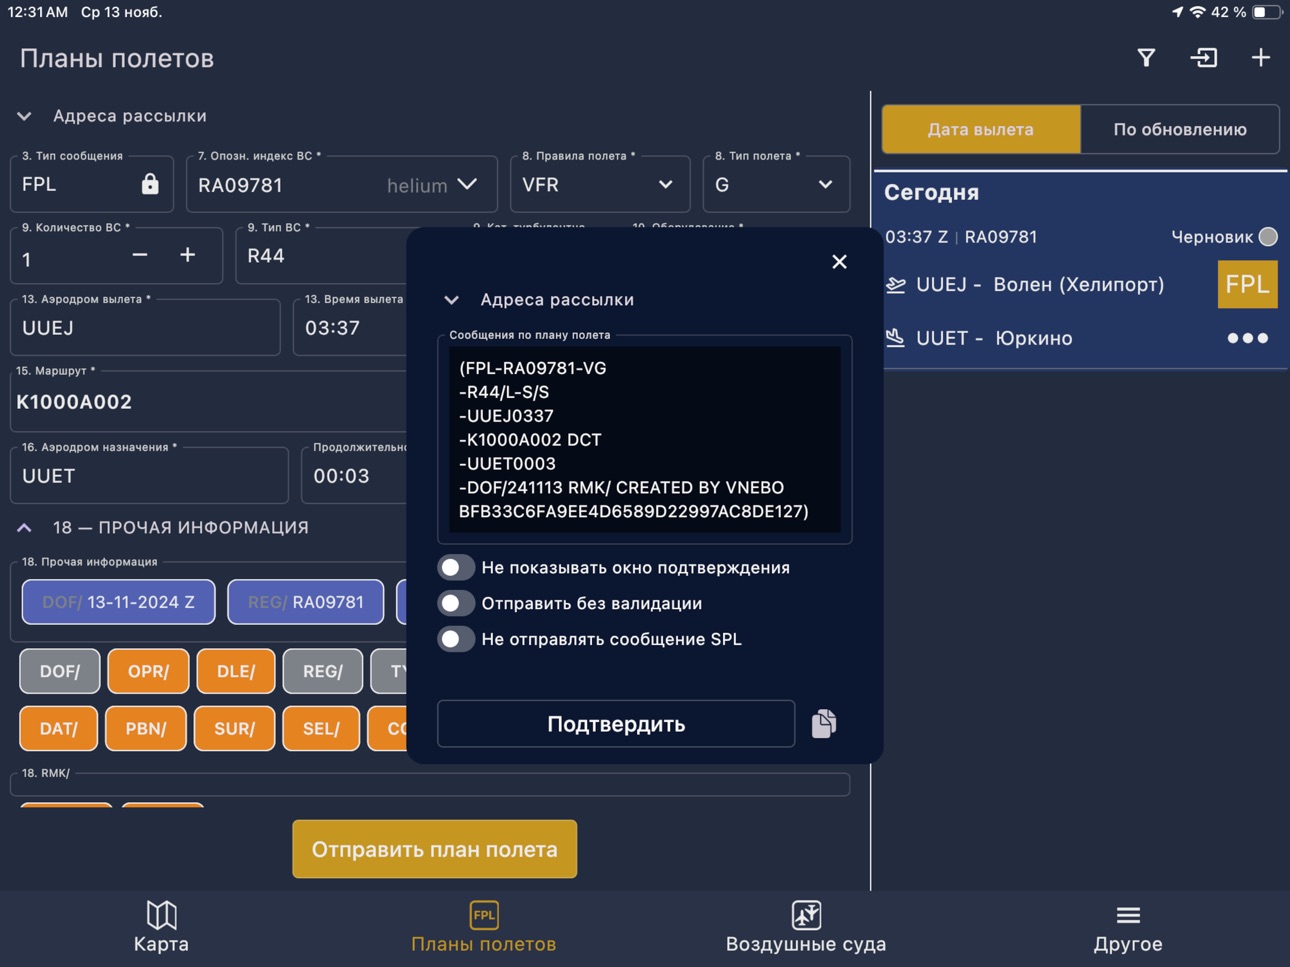Sort by Дата вылета
This screenshot has height=967, width=1290.
[x=981, y=129]
